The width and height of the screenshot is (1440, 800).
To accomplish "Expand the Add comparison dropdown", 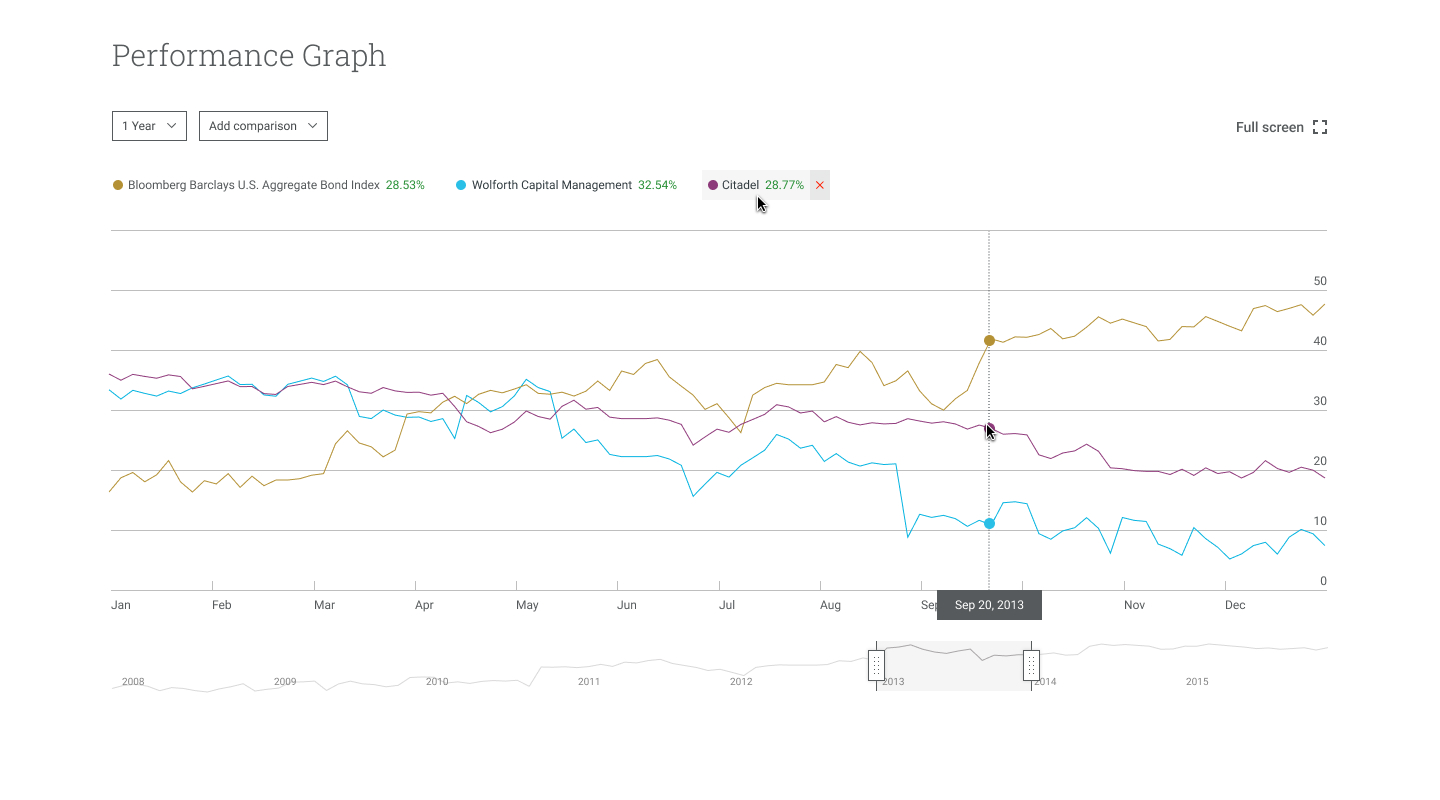I will pyautogui.click(x=263, y=126).
